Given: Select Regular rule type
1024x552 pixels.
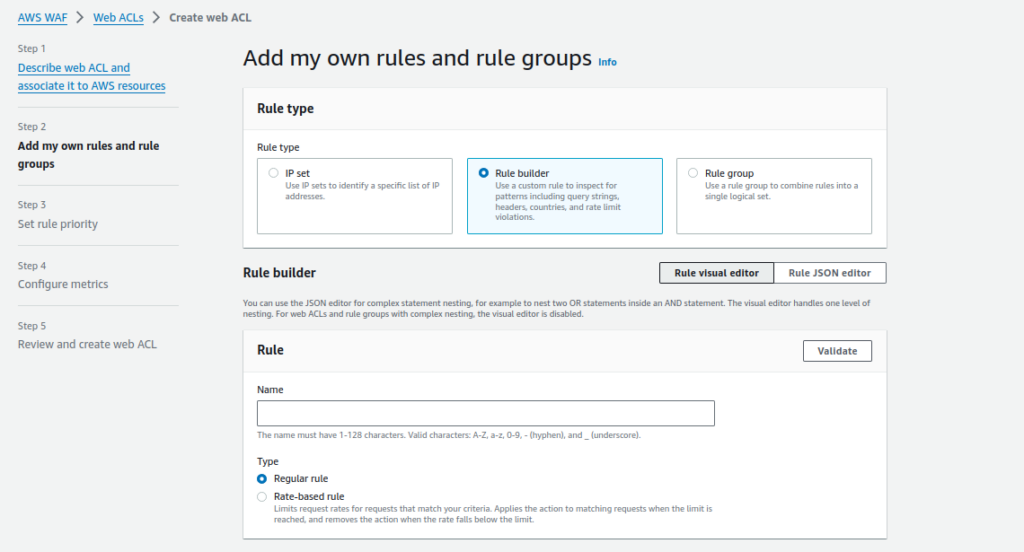Looking at the screenshot, I should click(x=262, y=479).
